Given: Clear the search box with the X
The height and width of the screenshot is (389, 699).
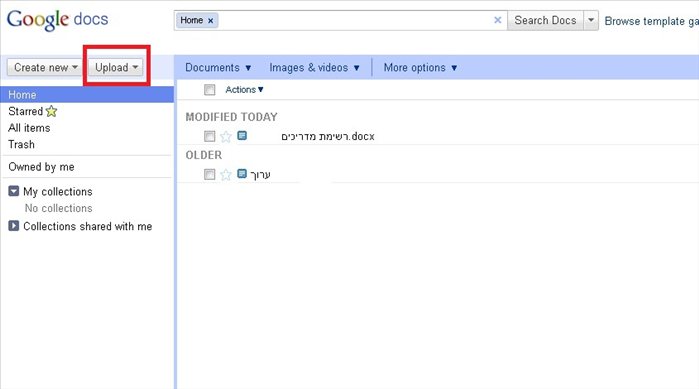Looking at the screenshot, I should [x=498, y=20].
